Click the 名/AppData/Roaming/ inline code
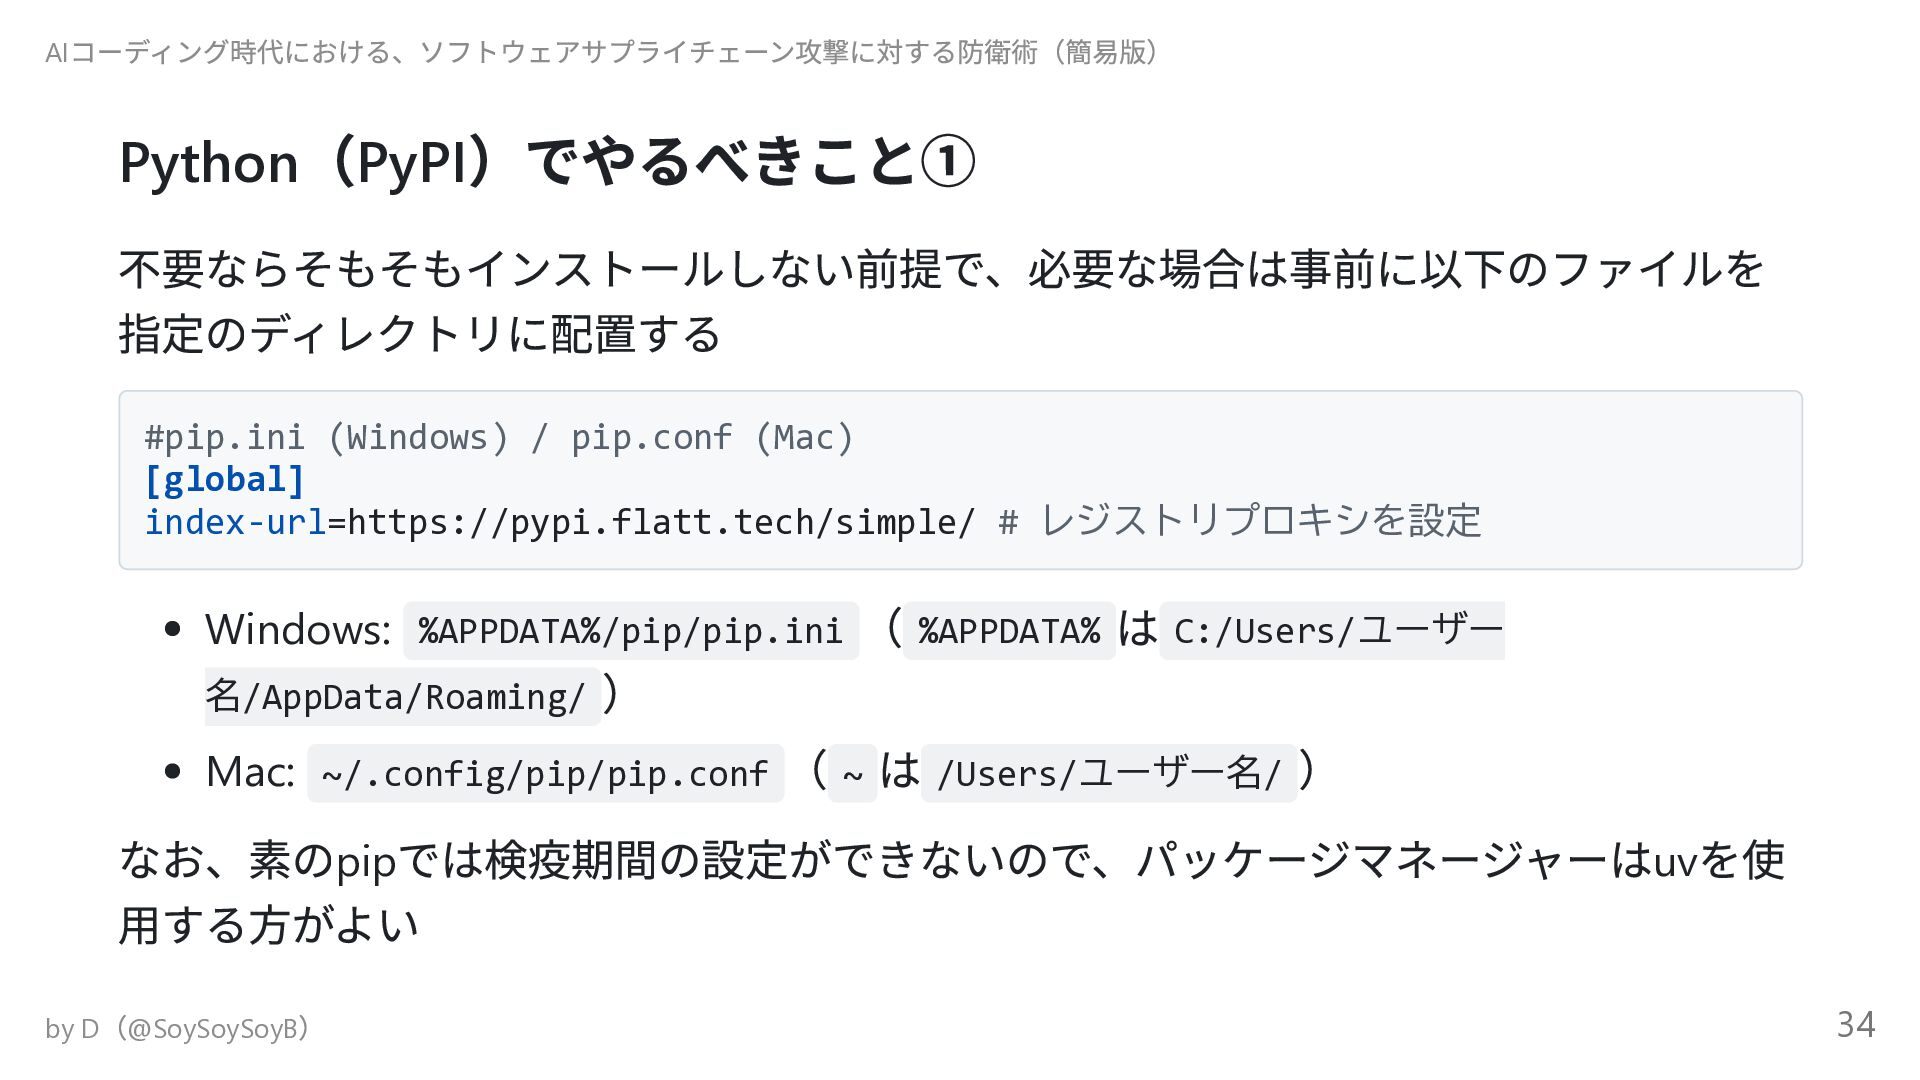Viewport: 1920px width, 1080px height. coord(403,696)
